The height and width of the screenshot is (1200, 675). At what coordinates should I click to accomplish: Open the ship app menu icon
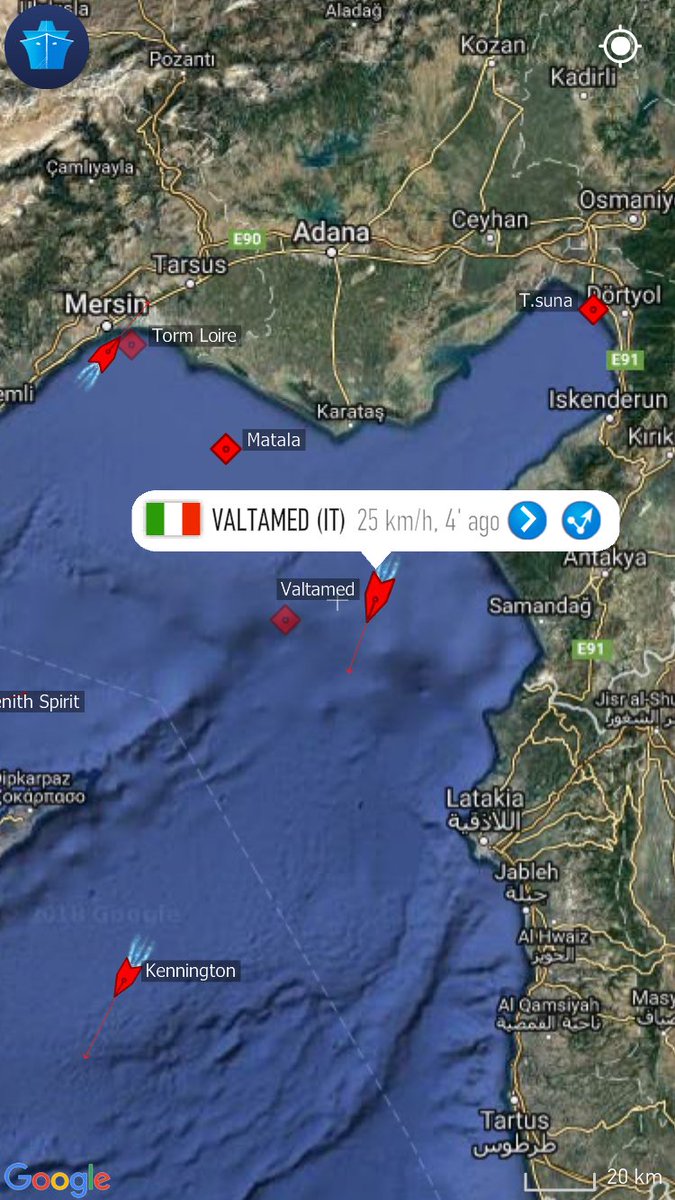tap(47, 47)
